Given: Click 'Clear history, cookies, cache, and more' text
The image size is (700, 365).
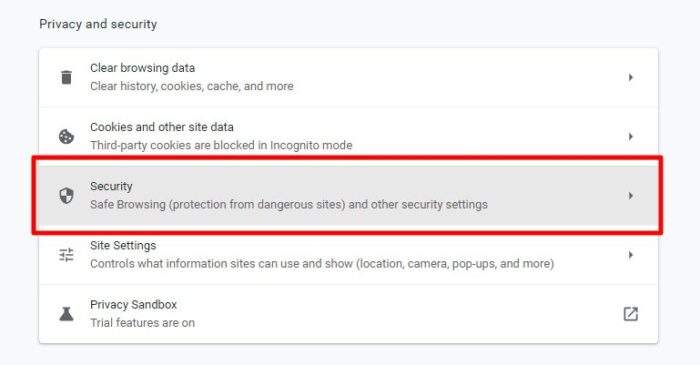Looking at the screenshot, I should (x=192, y=86).
